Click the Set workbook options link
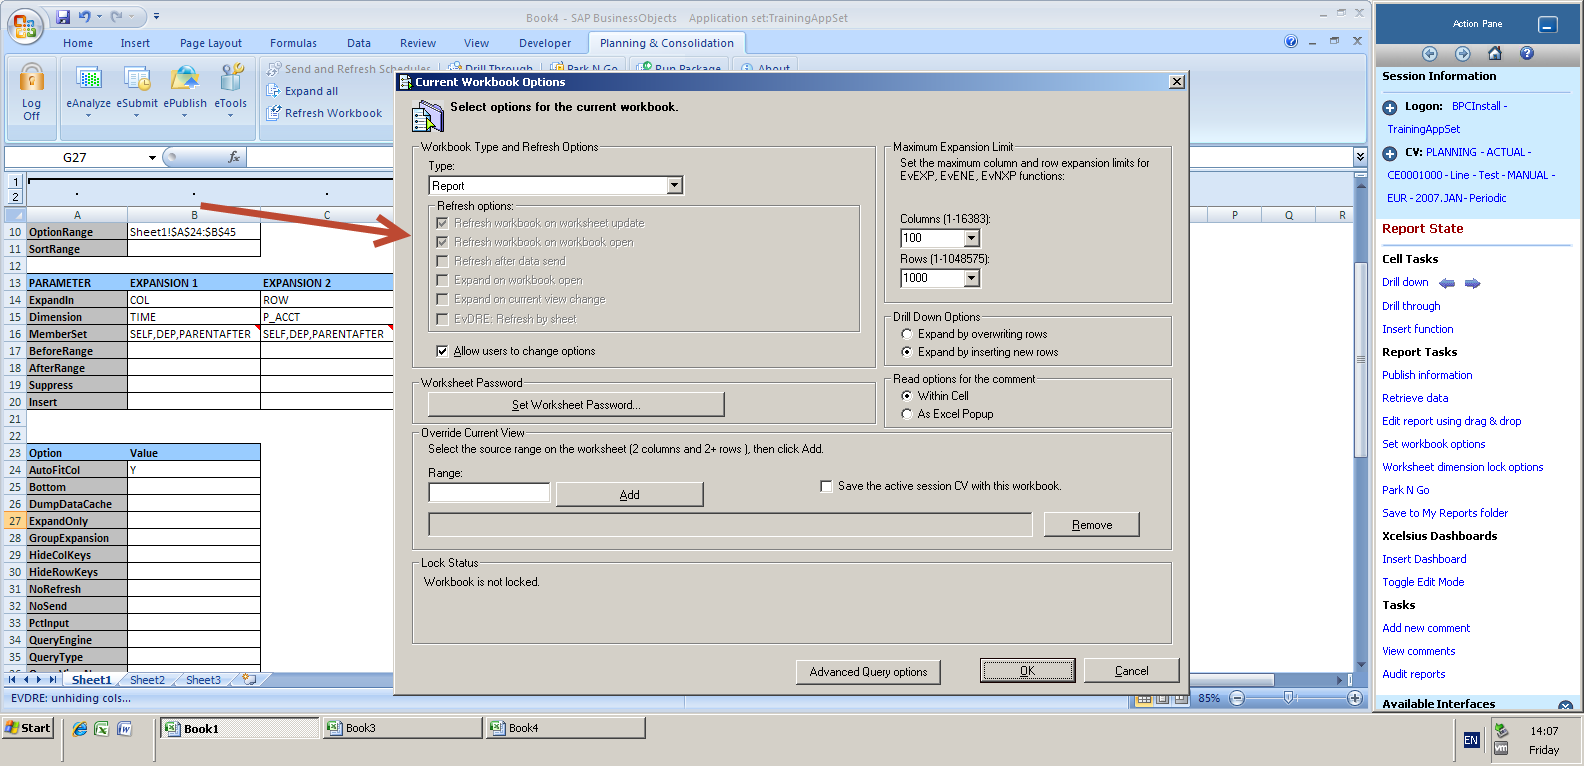Viewport: 1584px width, 766px height. click(x=1433, y=444)
